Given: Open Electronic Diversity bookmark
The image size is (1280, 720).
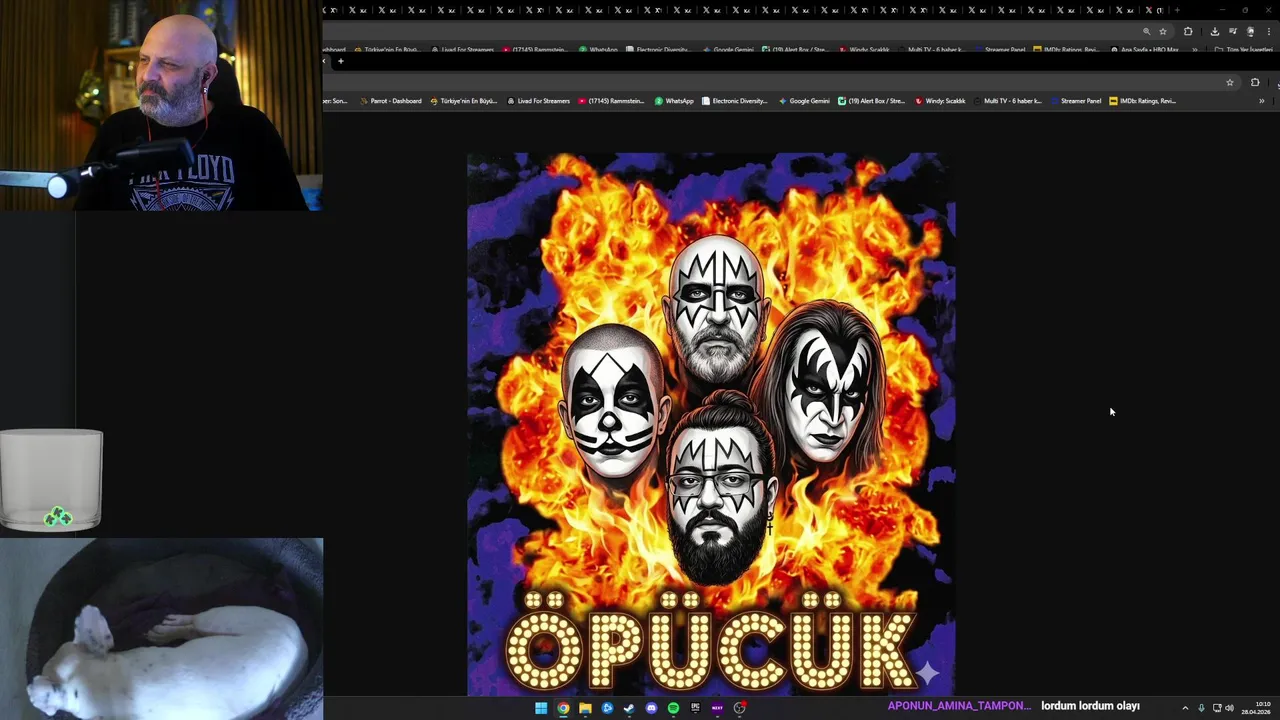Looking at the screenshot, I should tap(734, 101).
